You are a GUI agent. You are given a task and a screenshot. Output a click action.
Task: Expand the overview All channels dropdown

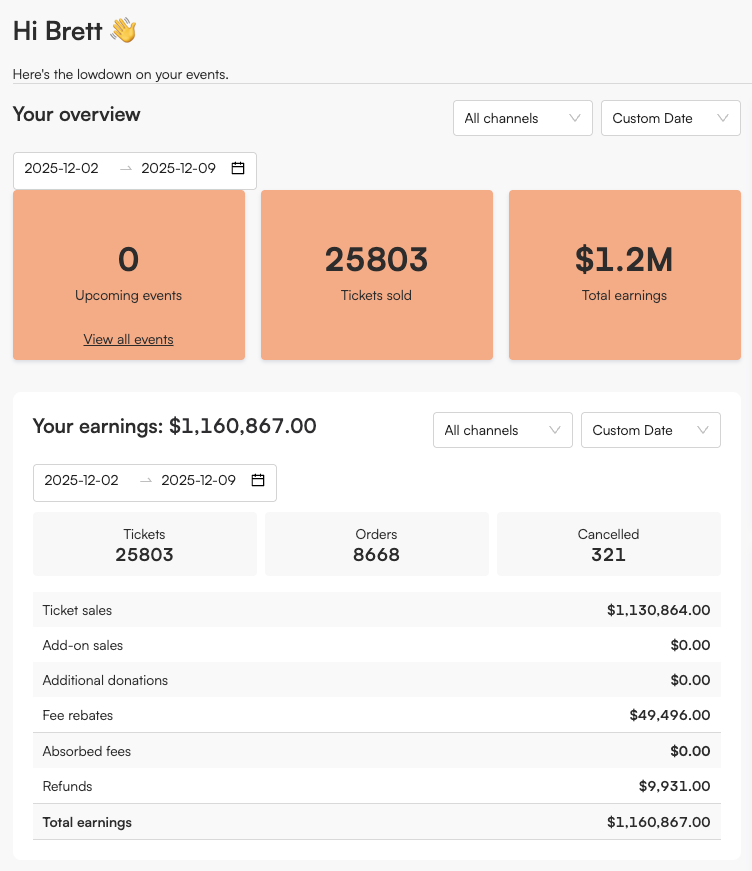(x=522, y=118)
